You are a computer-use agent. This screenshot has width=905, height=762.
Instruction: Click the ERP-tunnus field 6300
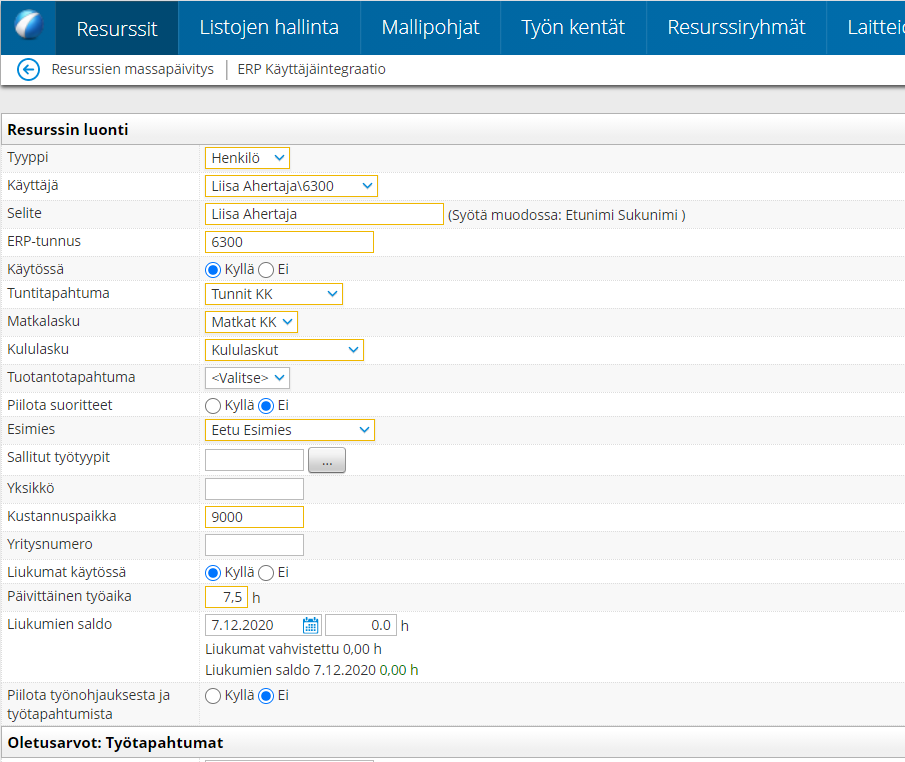click(289, 242)
